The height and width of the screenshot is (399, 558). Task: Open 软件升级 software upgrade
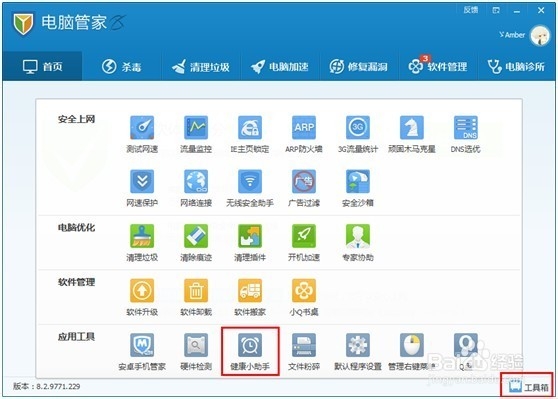tap(142, 298)
